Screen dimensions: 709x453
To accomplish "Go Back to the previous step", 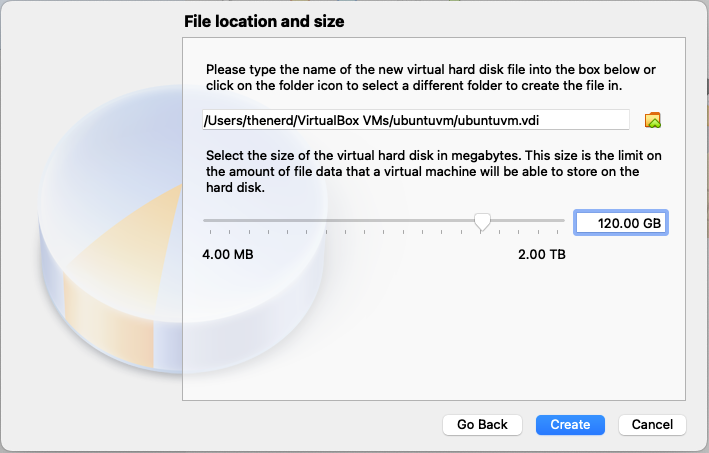I will 482,424.
